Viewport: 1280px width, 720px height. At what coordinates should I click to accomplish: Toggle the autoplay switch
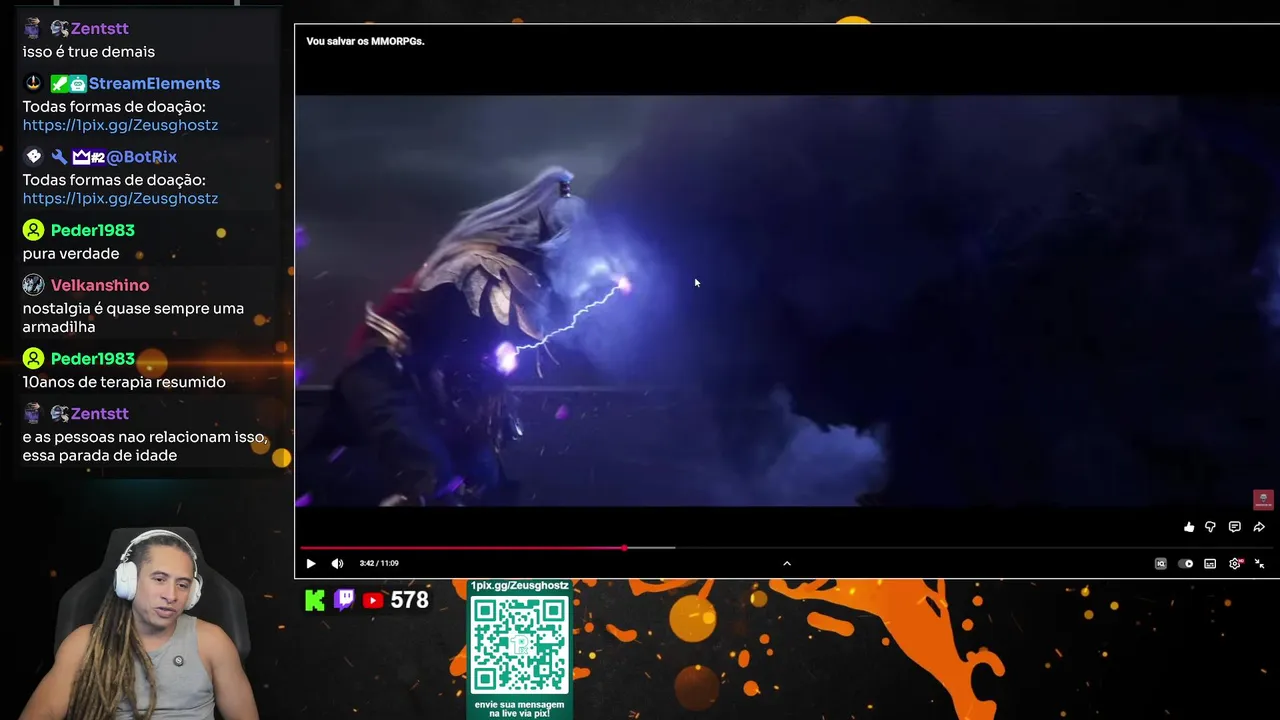[x=1185, y=564]
